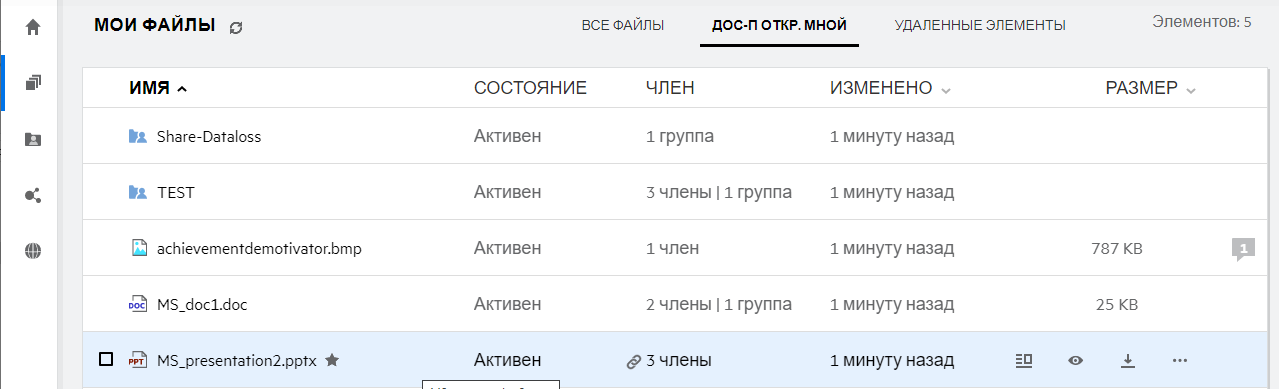
Task: Expand РАЗМЕР column sort chevron
Action: pos(1191,90)
